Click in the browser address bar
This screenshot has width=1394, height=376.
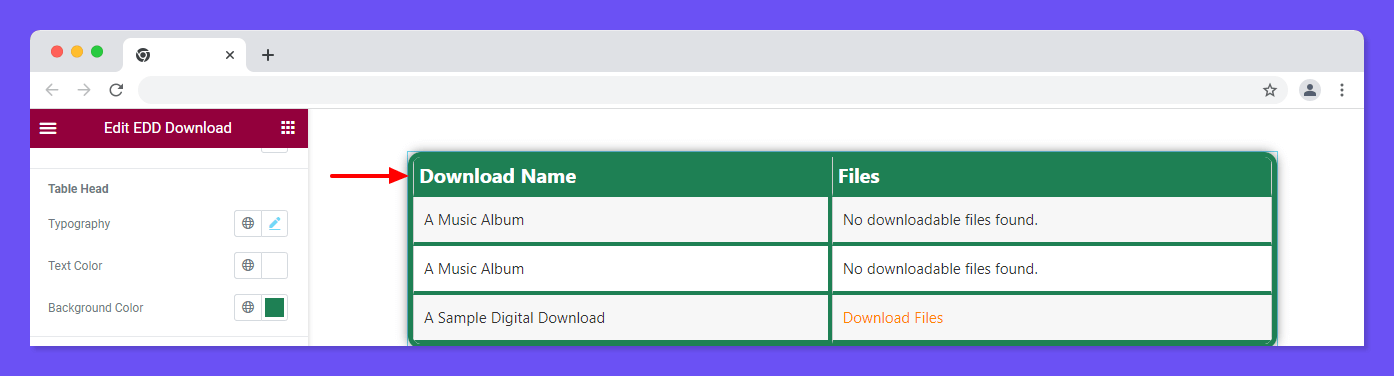tap(700, 90)
